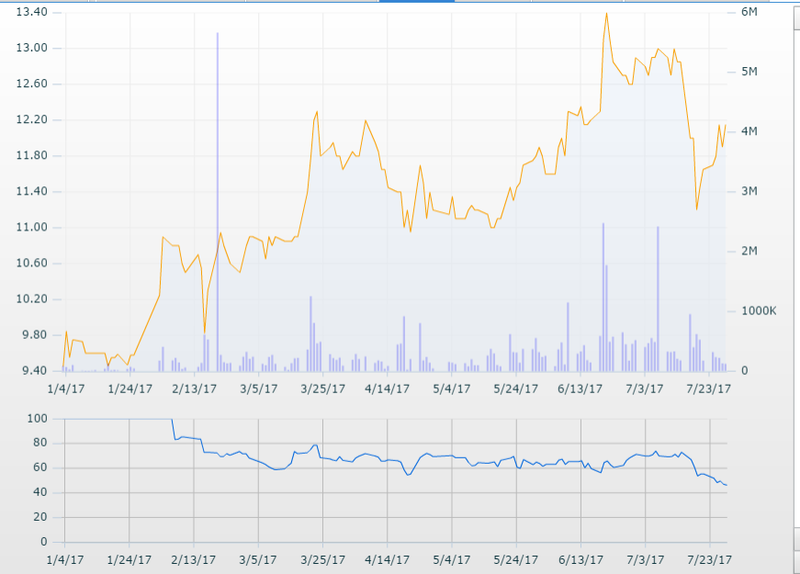Click the right end of the blue indicator line
The height and width of the screenshot is (574, 800).
(x=727, y=486)
